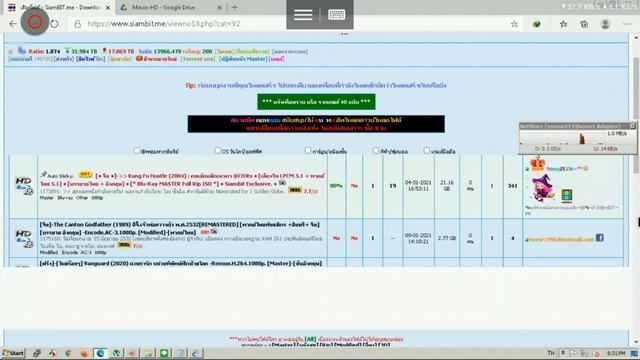Close the network adapter monitor widget

click(x=632, y=126)
